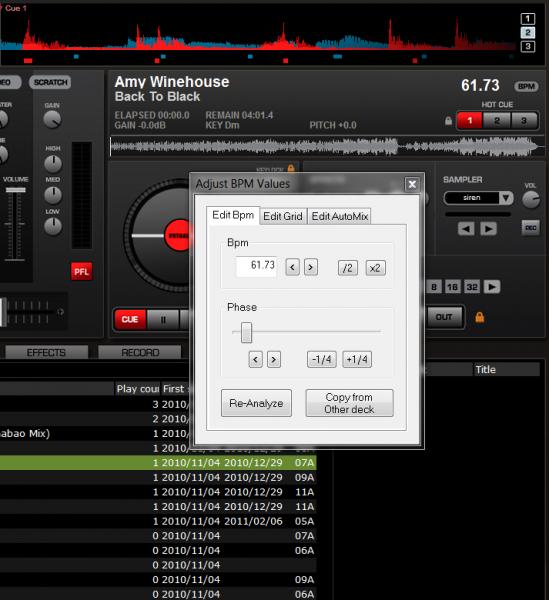Set loop length to 16 beats

click(453, 287)
